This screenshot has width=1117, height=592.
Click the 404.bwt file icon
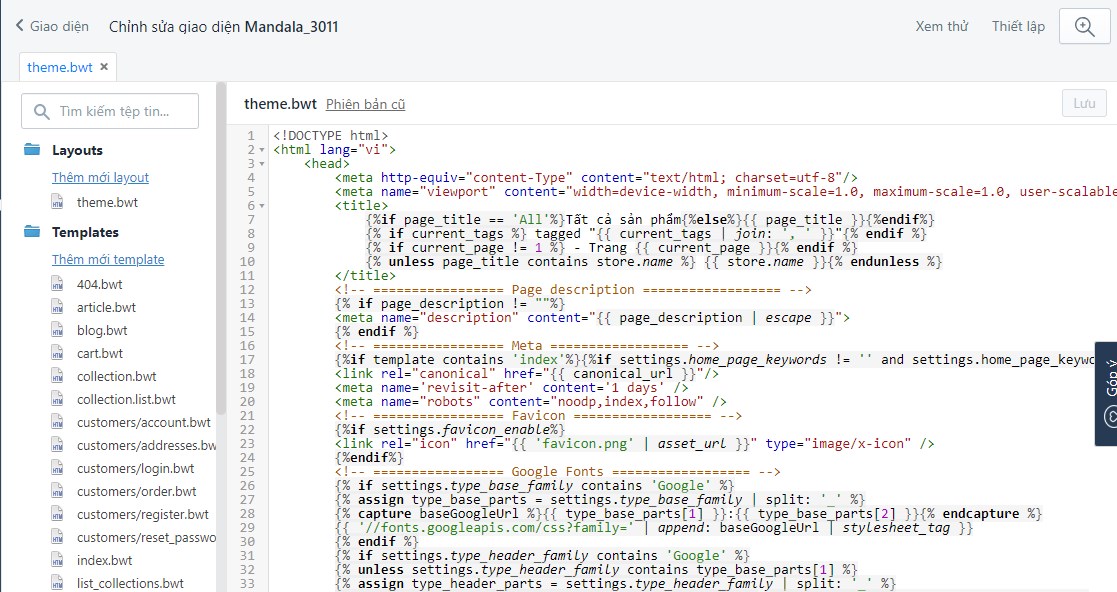point(58,284)
